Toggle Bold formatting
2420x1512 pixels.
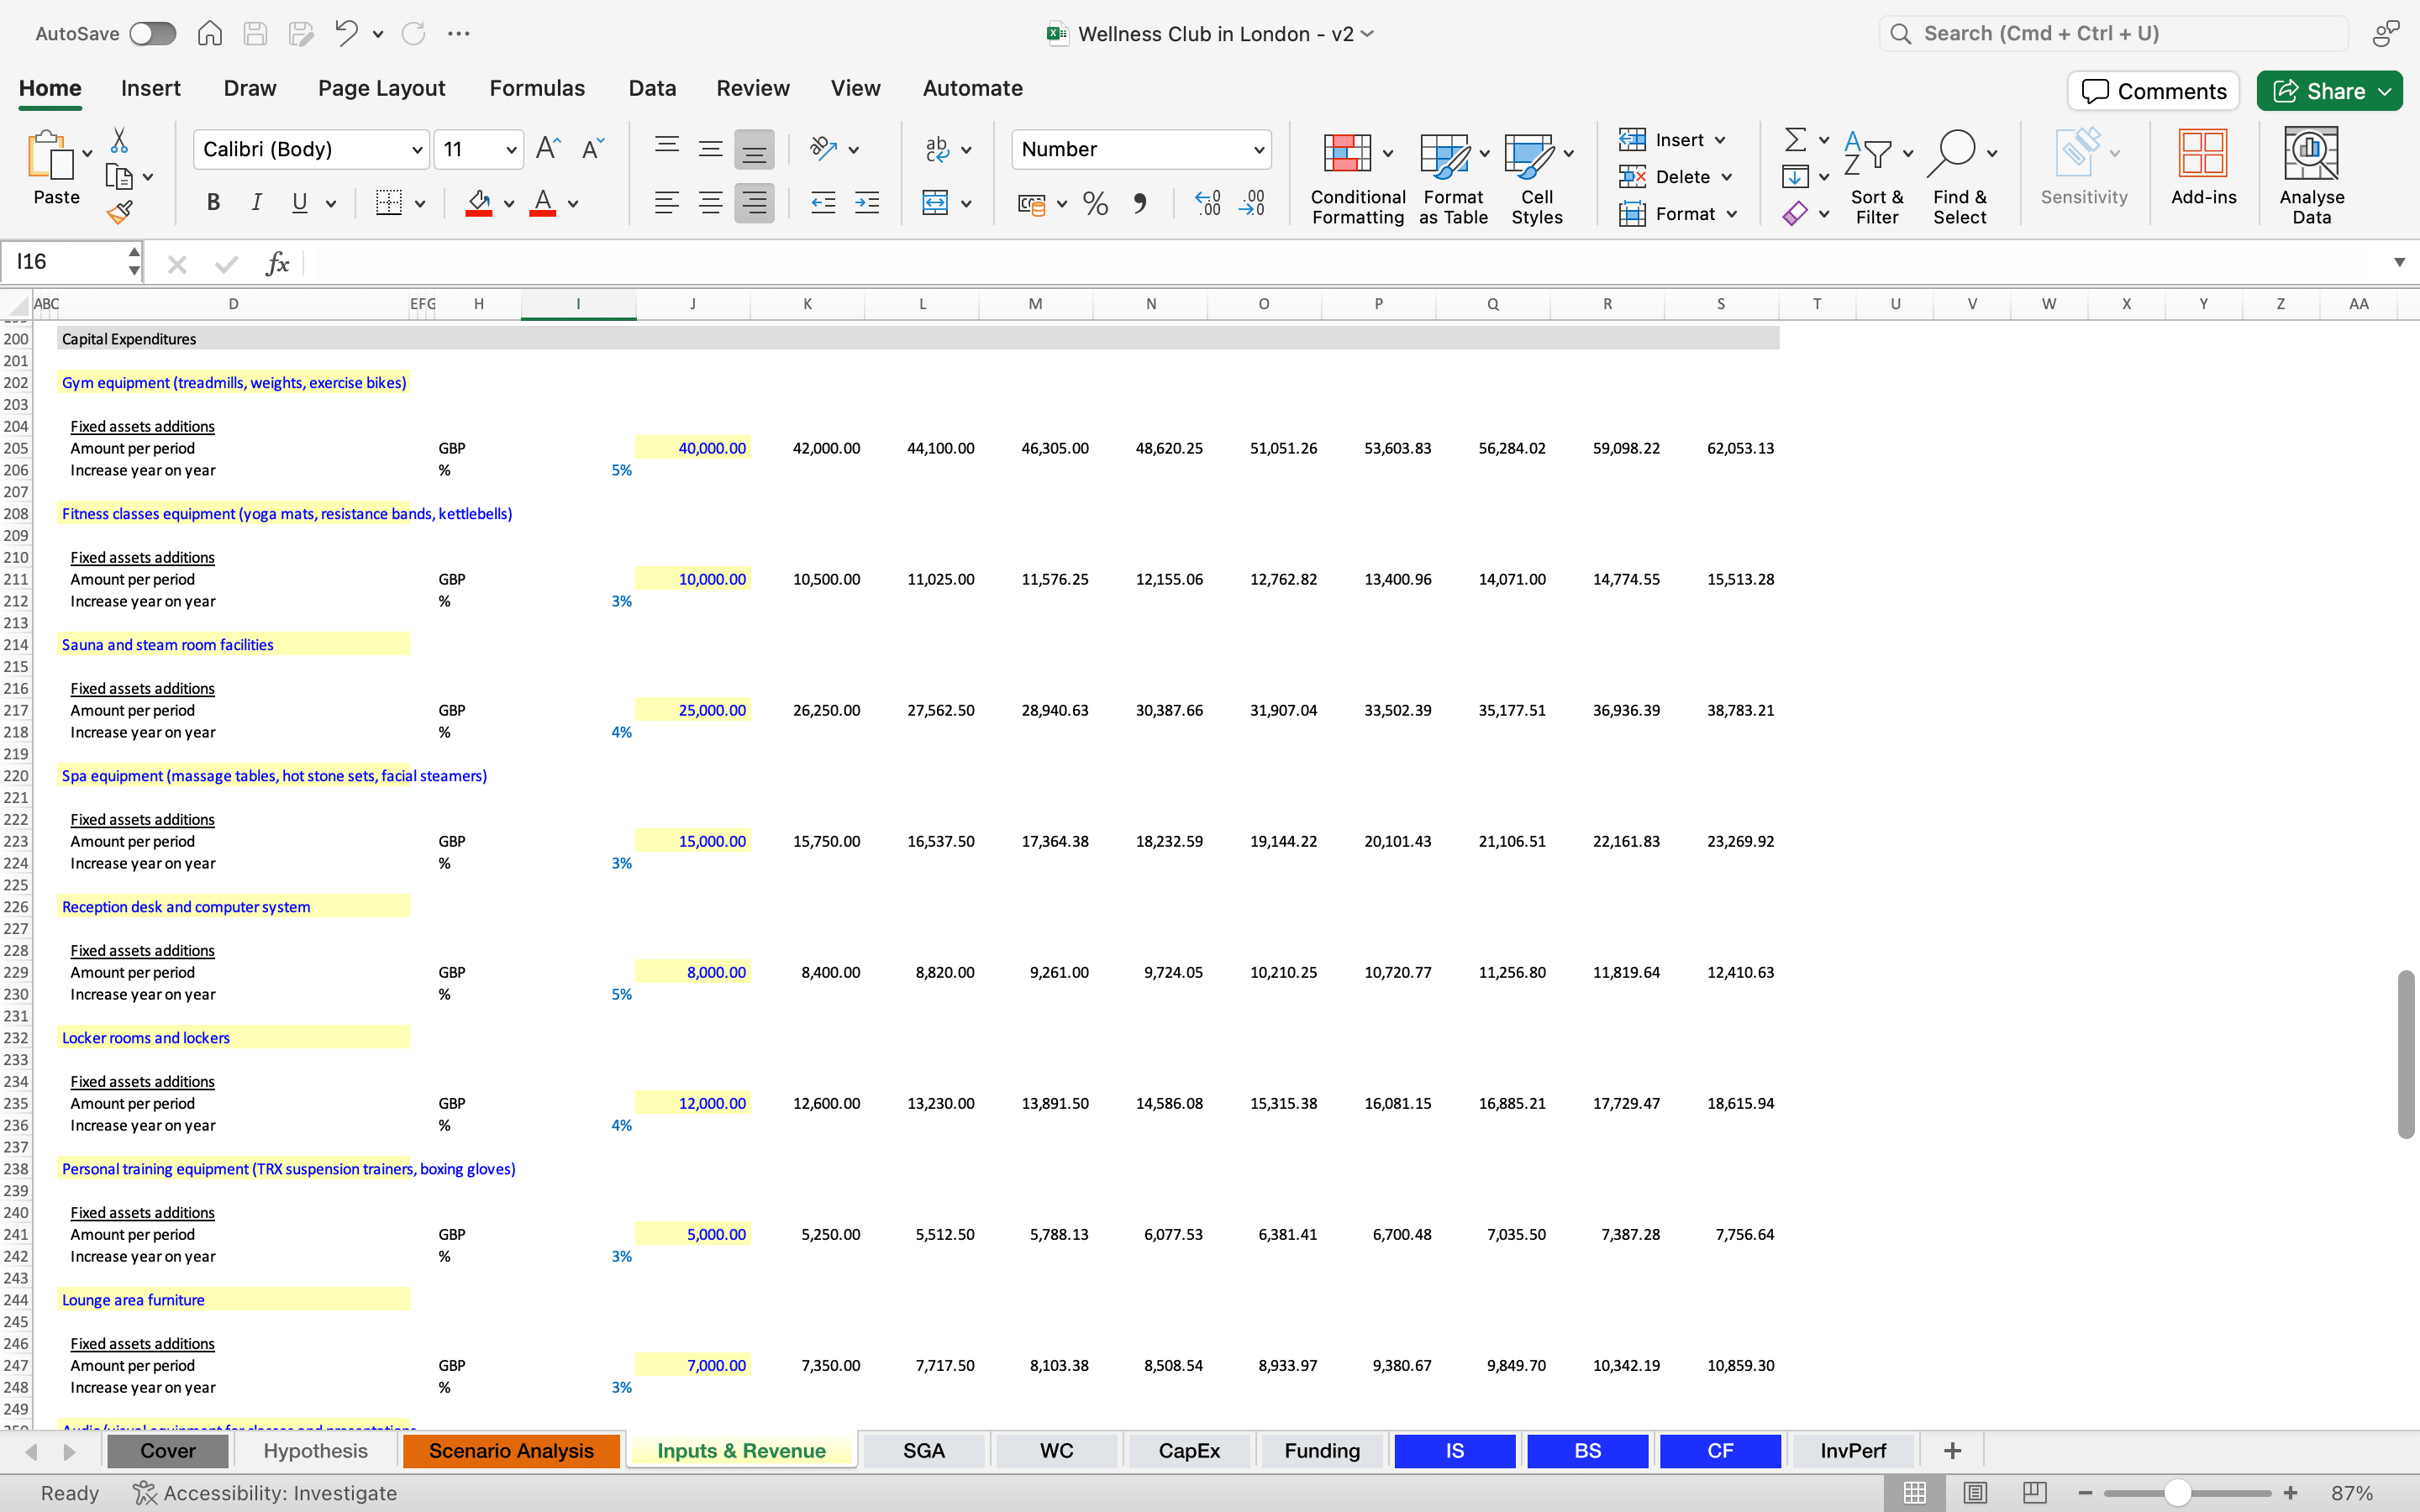pos(213,203)
